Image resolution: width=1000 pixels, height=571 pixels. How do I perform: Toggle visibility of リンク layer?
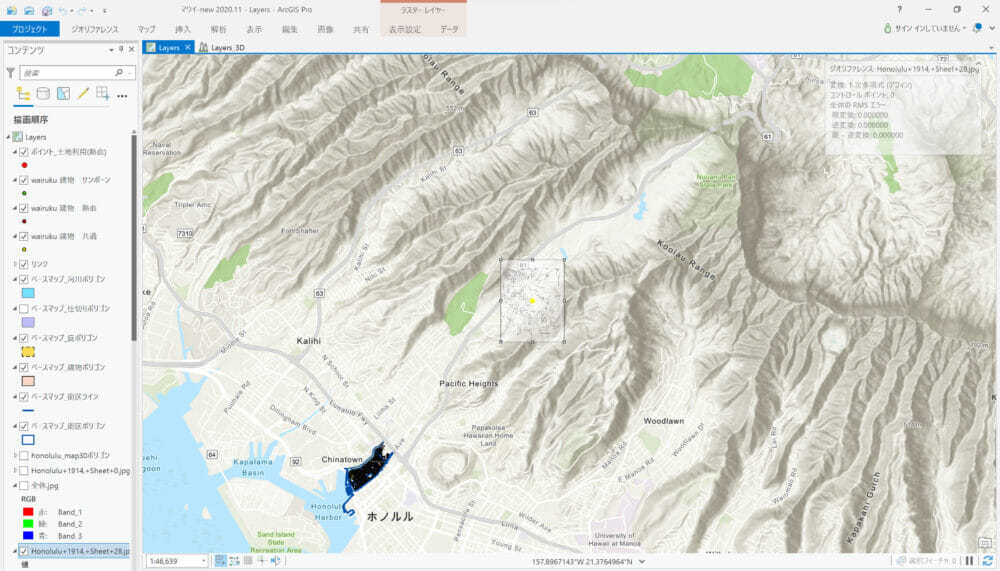tap(24, 264)
